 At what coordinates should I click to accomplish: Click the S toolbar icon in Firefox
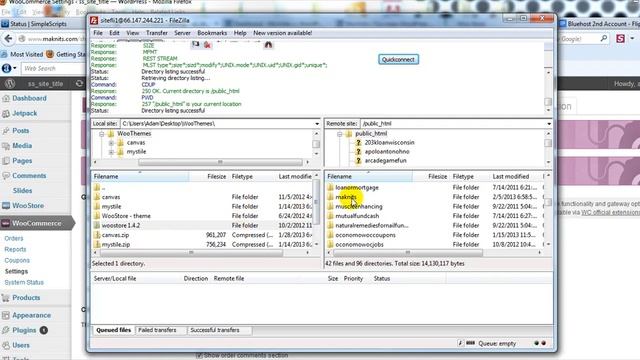point(620,39)
